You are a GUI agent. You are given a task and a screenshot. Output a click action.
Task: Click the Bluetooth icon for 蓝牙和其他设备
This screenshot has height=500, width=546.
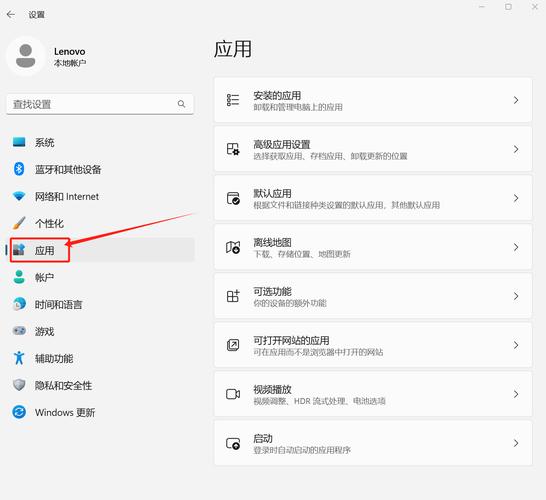[19, 169]
